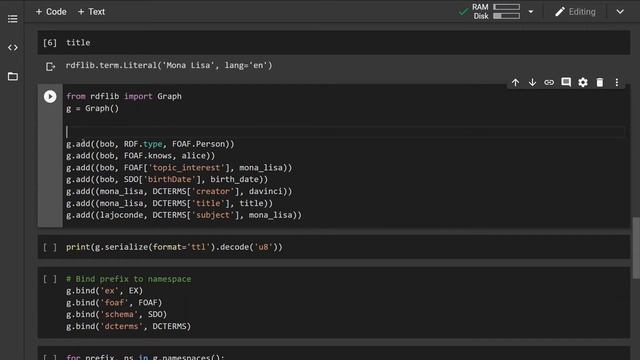Copy link to the selected cell

pos(549,82)
